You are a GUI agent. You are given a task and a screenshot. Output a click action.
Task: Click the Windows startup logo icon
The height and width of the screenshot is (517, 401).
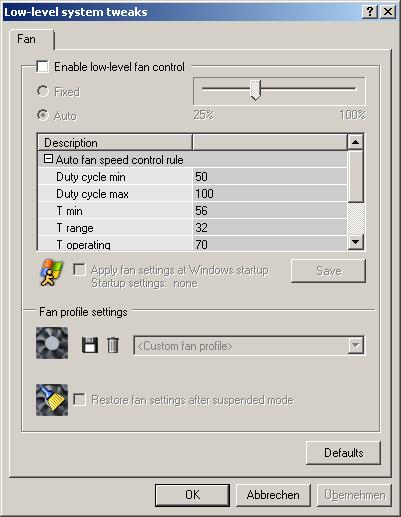click(x=51, y=273)
